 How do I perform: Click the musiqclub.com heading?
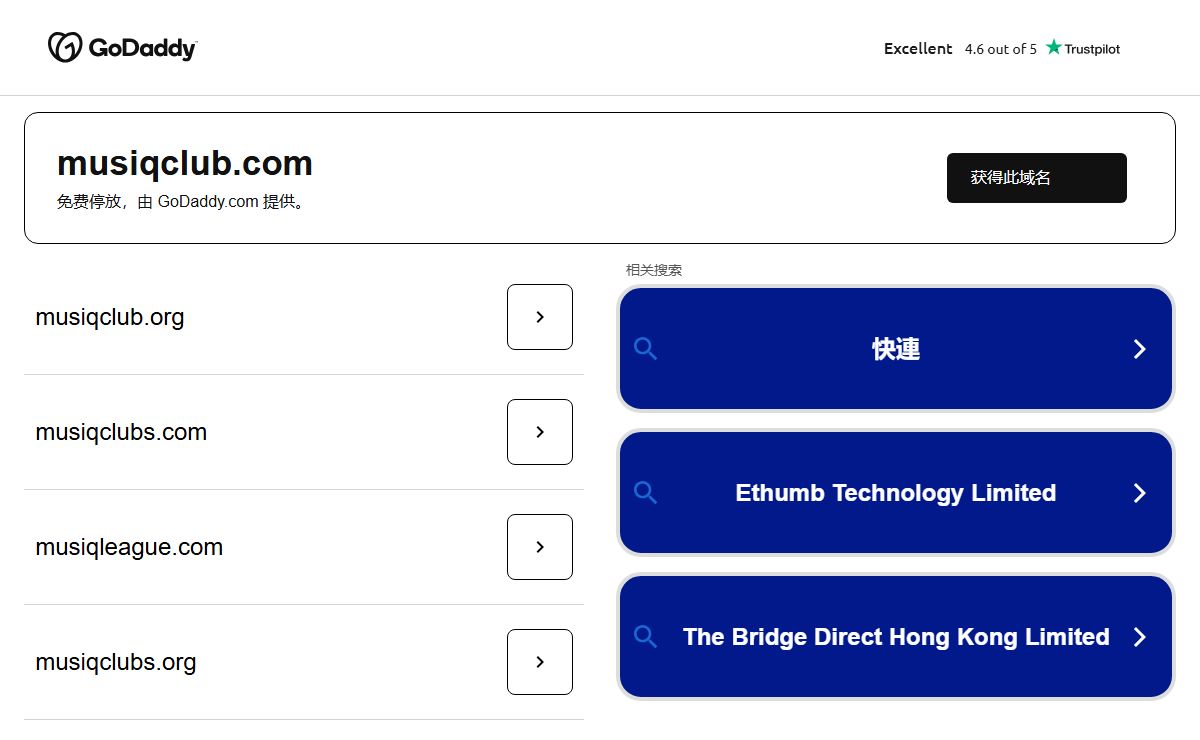[x=185, y=163]
